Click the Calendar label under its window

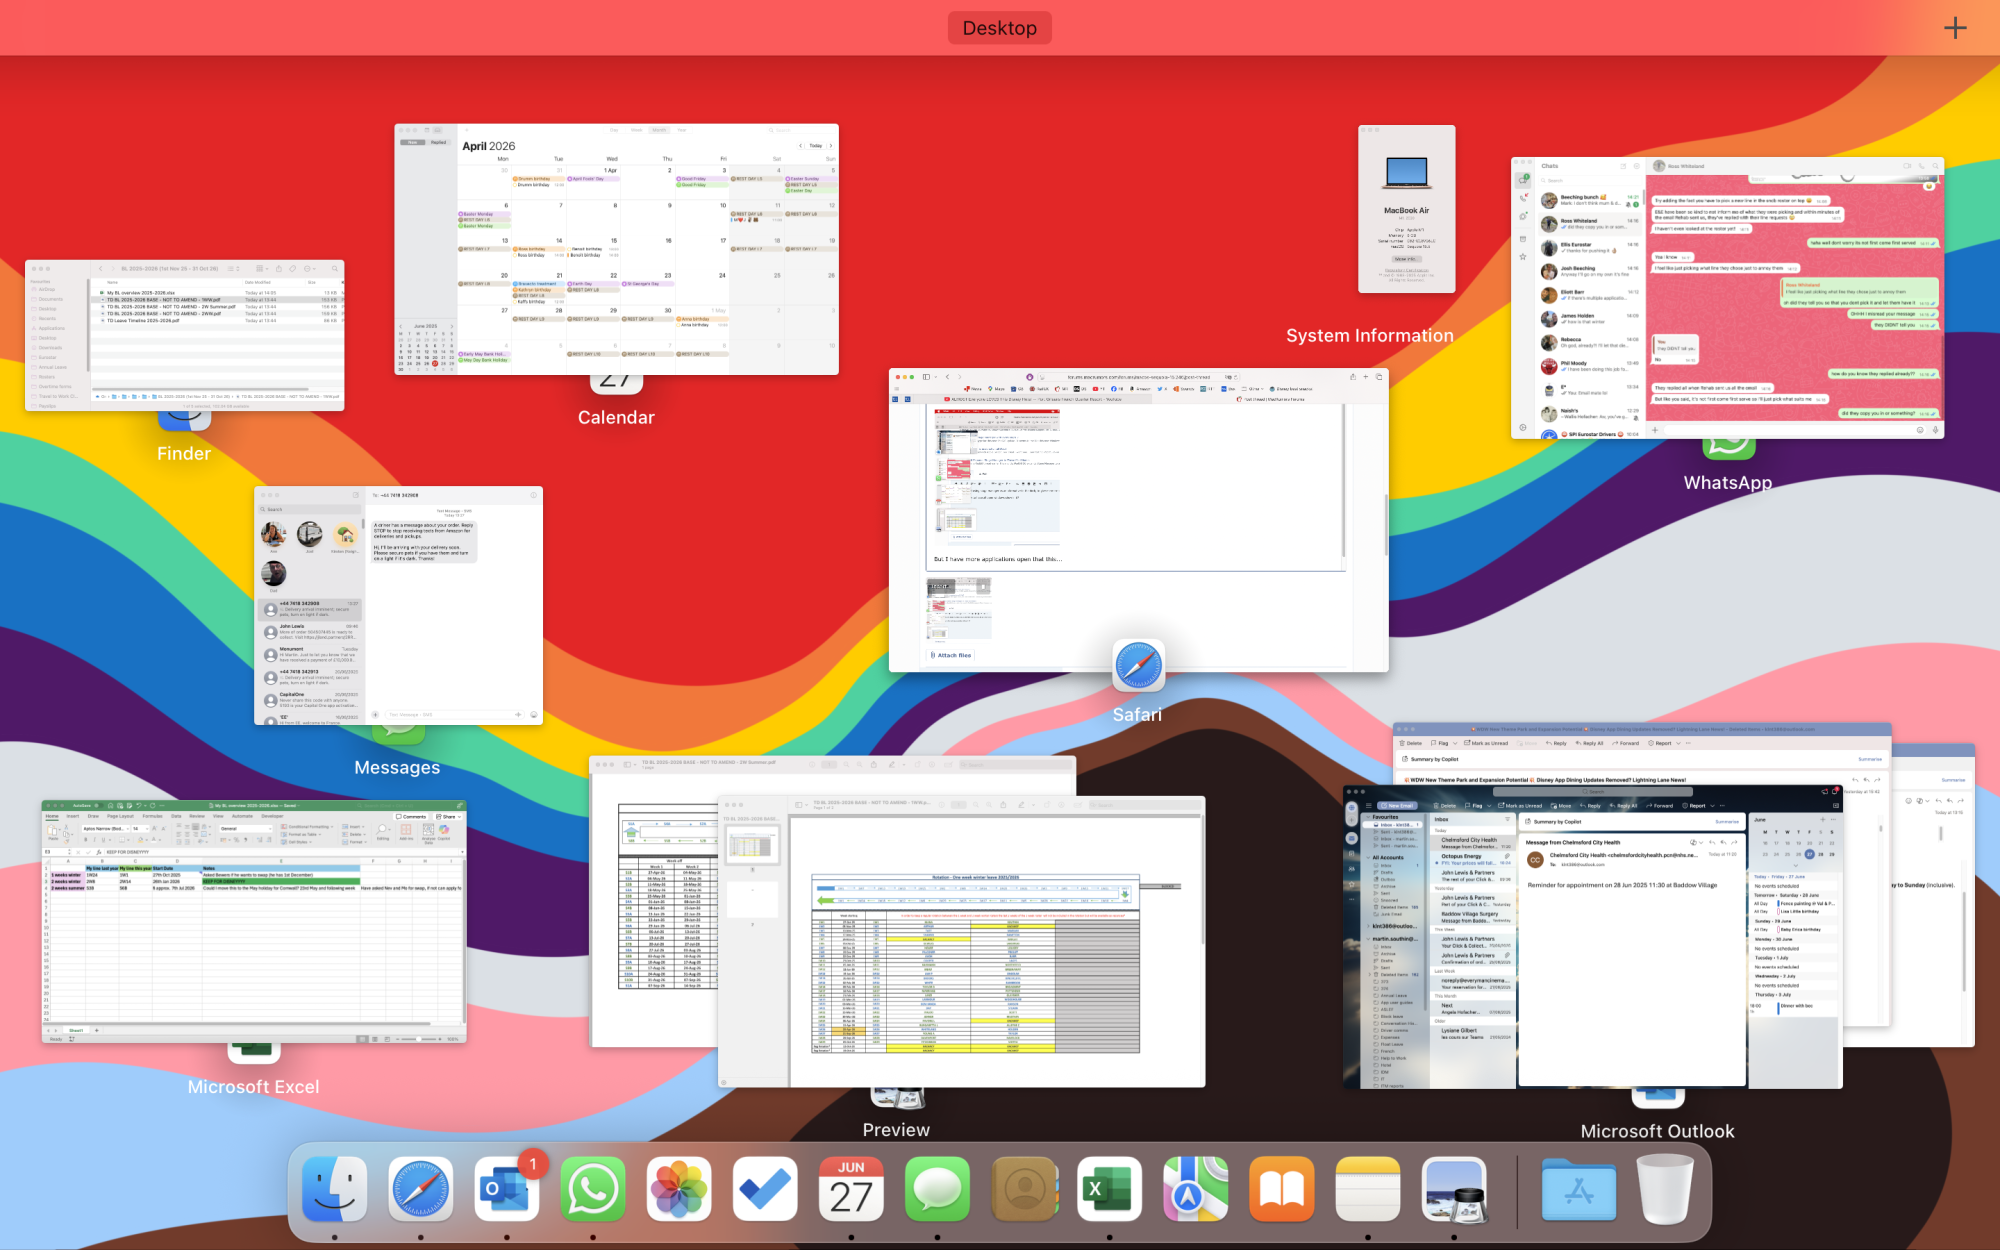tap(616, 418)
